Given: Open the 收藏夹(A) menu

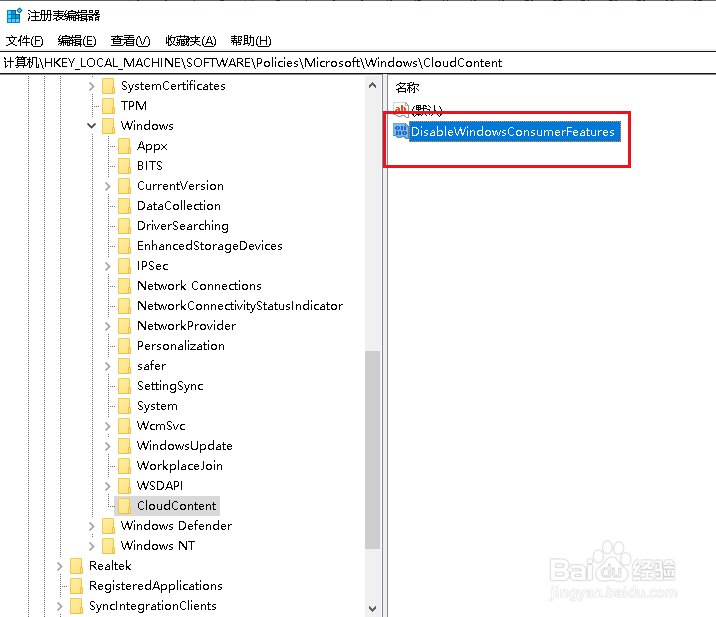Looking at the screenshot, I should tap(190, 41).
